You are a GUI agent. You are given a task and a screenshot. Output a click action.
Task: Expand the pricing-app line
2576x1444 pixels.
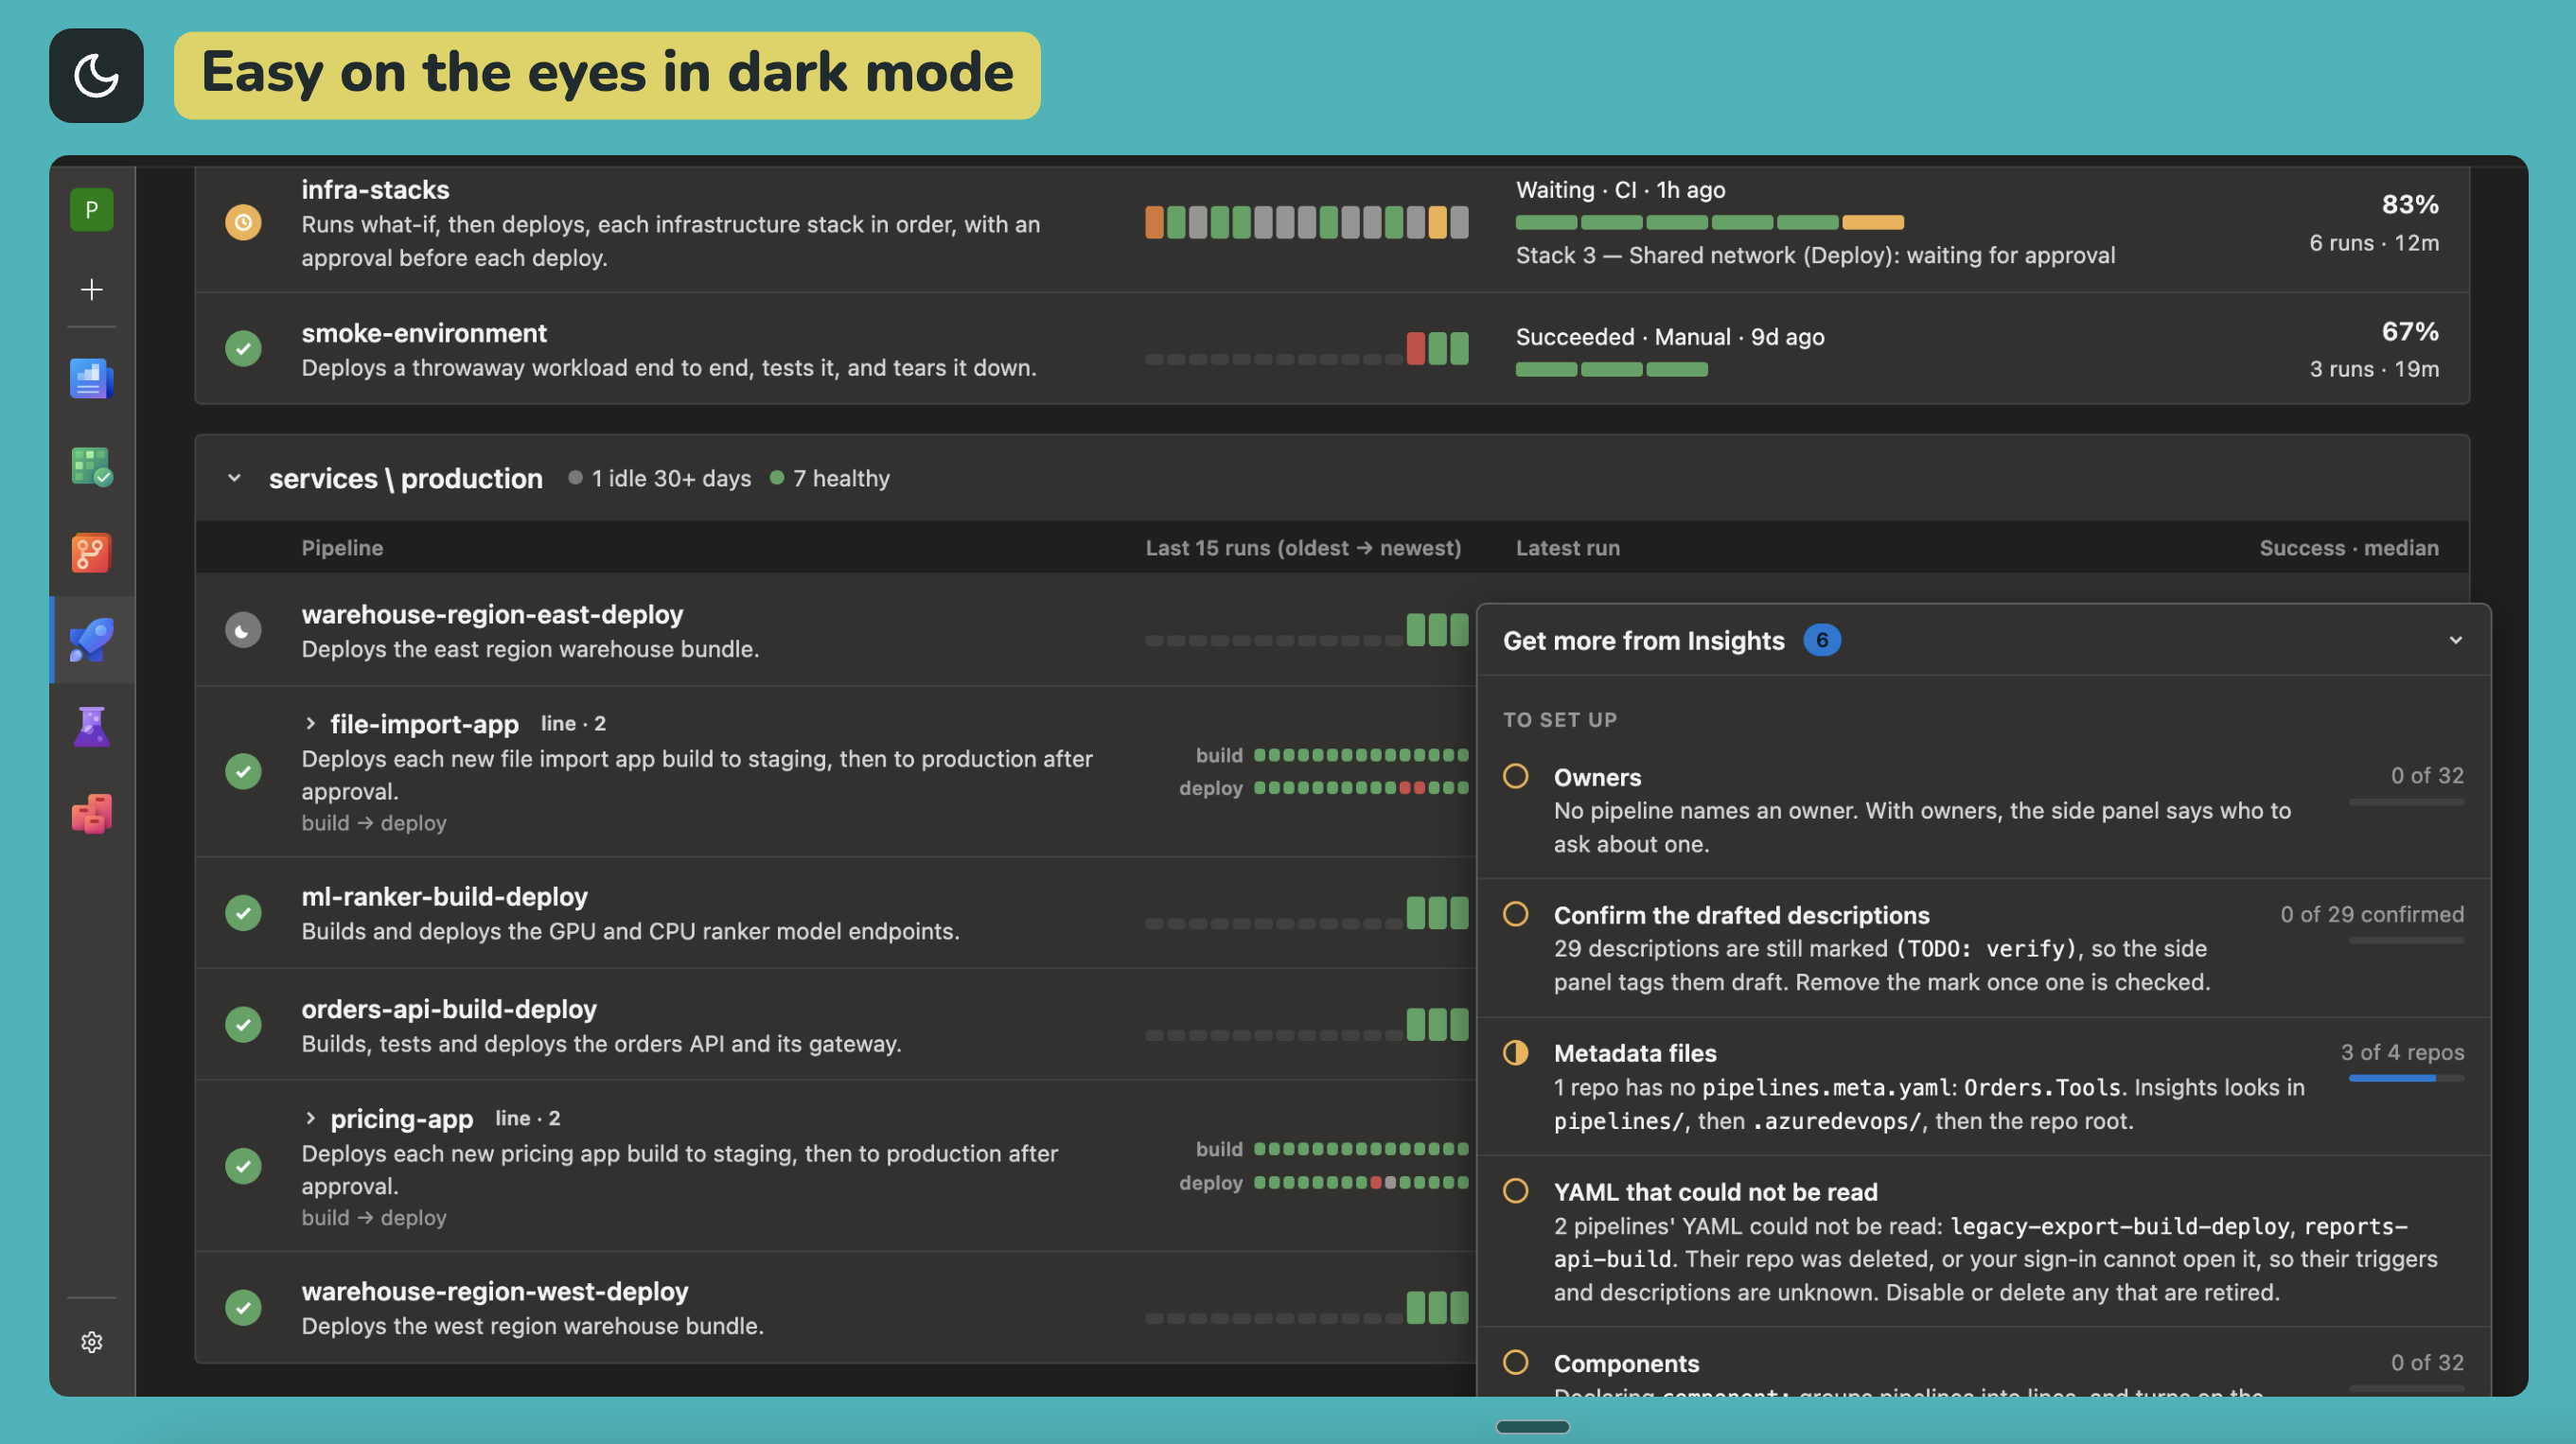pyautogui.click(x=310, y=1118)
